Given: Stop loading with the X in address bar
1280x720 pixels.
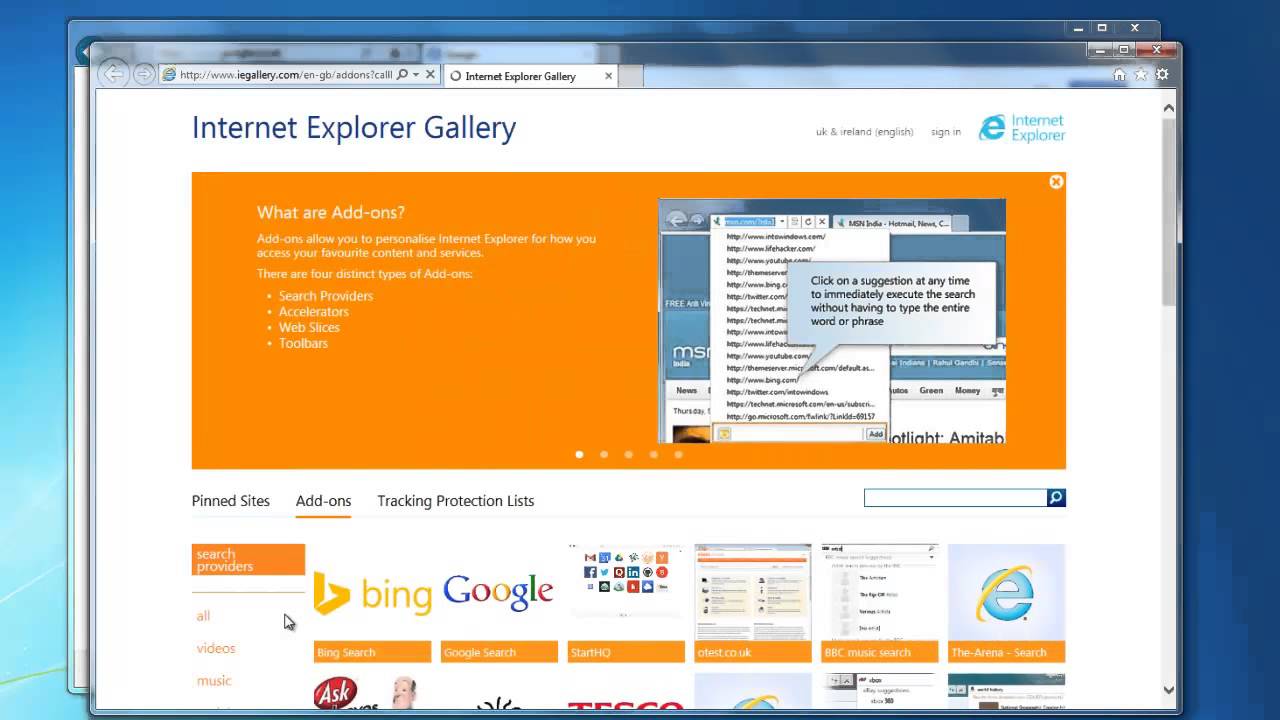Looking at the screenshot, I should pyautogui.click(x=431, y=75).
